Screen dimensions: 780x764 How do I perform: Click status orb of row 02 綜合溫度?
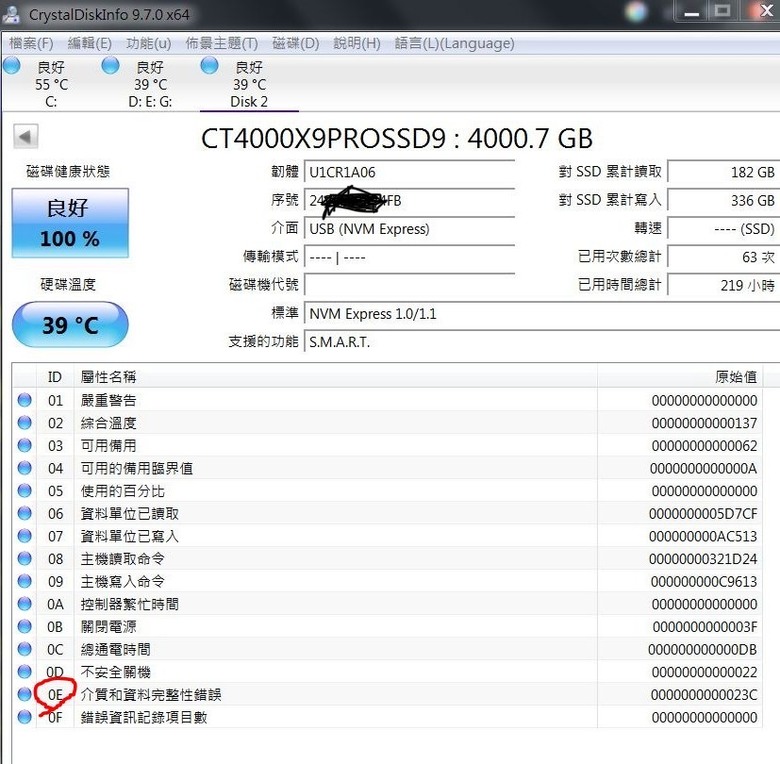point(24,423)
